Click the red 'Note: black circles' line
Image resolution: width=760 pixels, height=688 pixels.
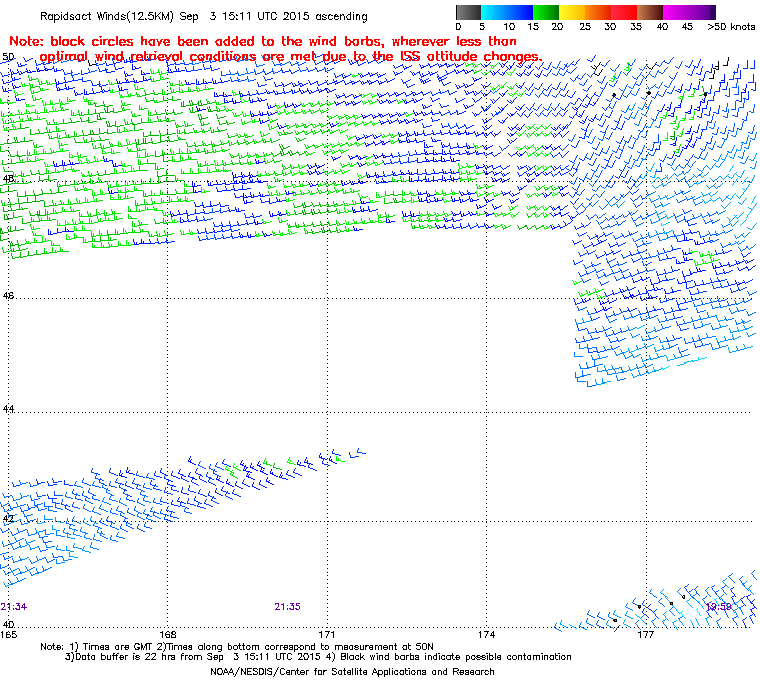[263, 41]
